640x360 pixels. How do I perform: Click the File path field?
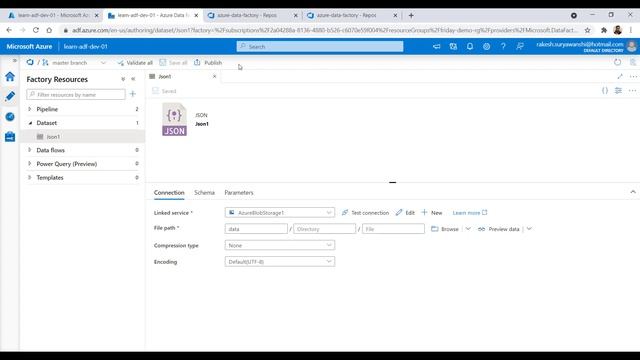tap(393, 229)
